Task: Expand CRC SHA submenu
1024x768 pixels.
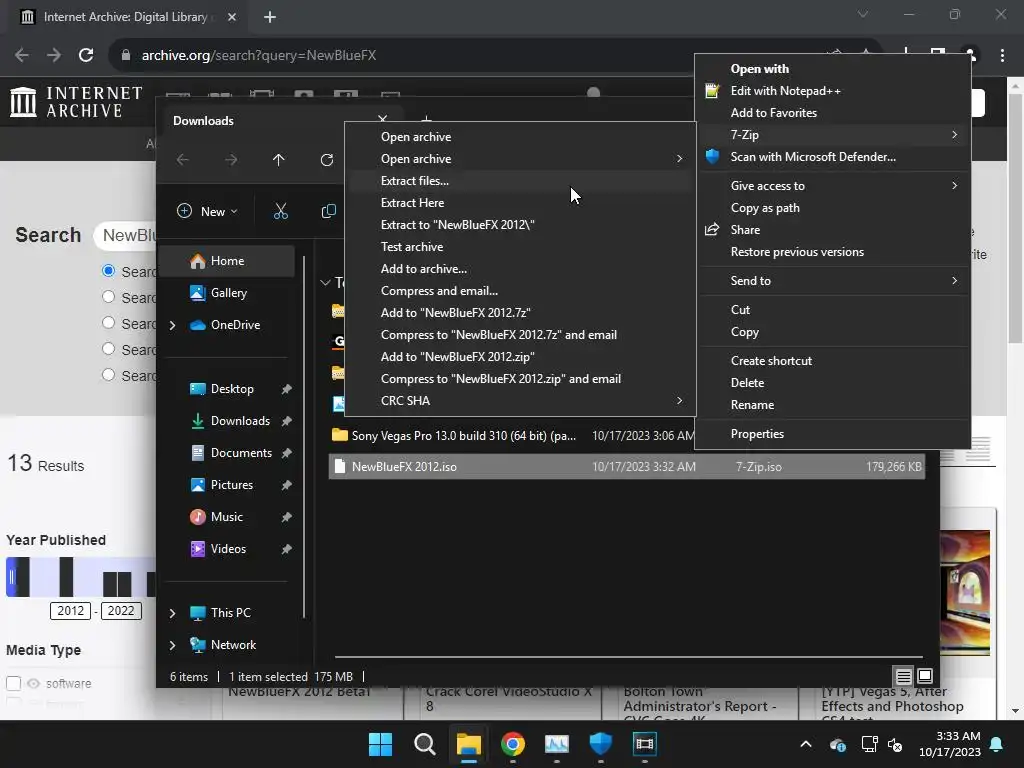Action: coord(520,401)
